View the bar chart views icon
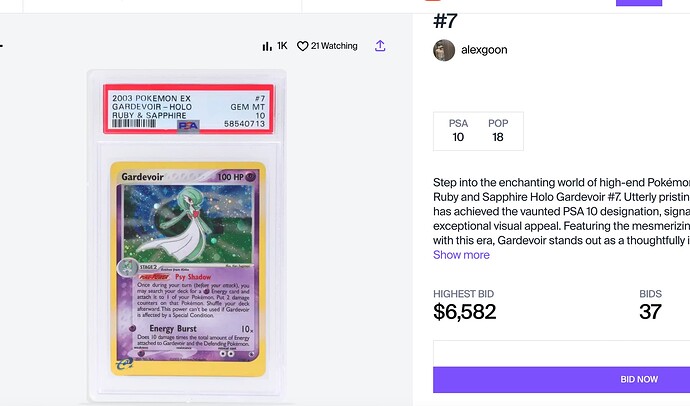 tap(267, 46)
